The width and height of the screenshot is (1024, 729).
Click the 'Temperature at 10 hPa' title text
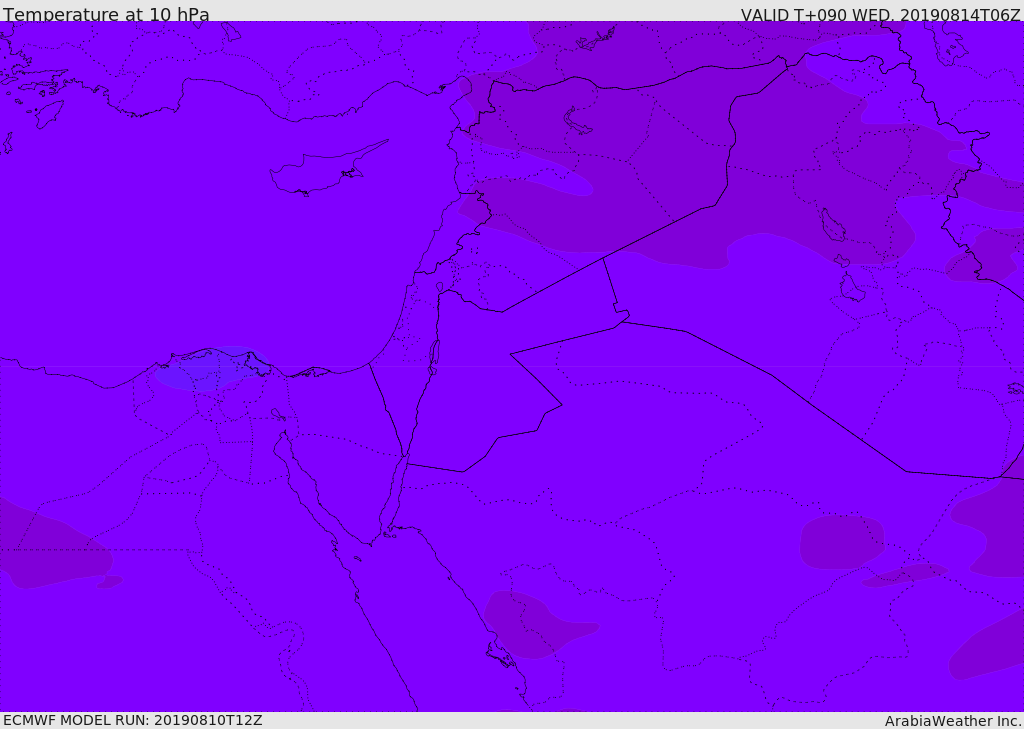coord(106,13)
